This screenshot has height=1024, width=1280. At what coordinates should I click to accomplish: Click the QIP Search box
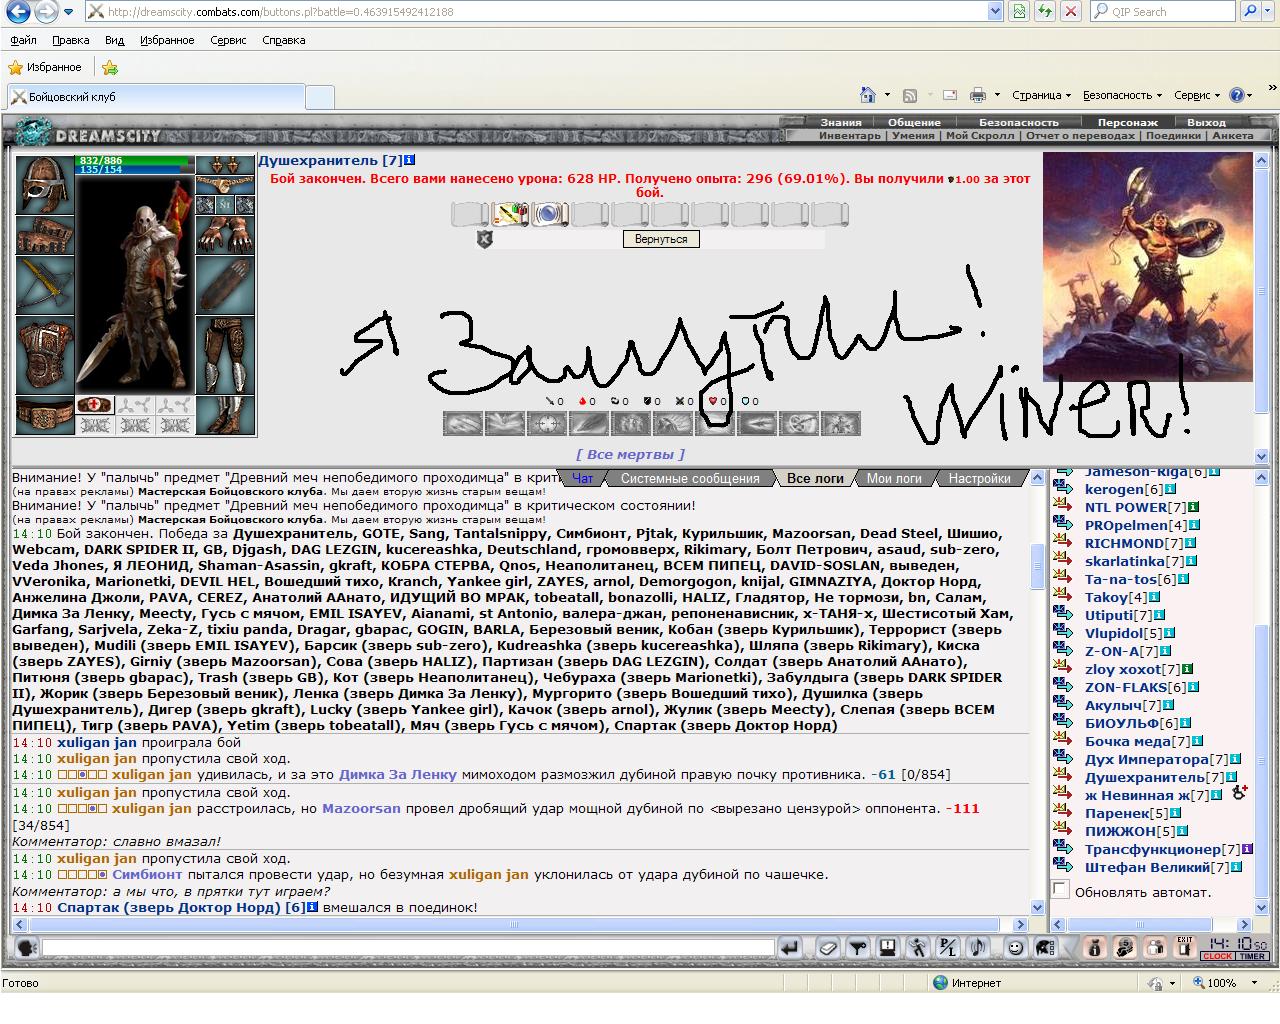click(x=1162, y=12)
